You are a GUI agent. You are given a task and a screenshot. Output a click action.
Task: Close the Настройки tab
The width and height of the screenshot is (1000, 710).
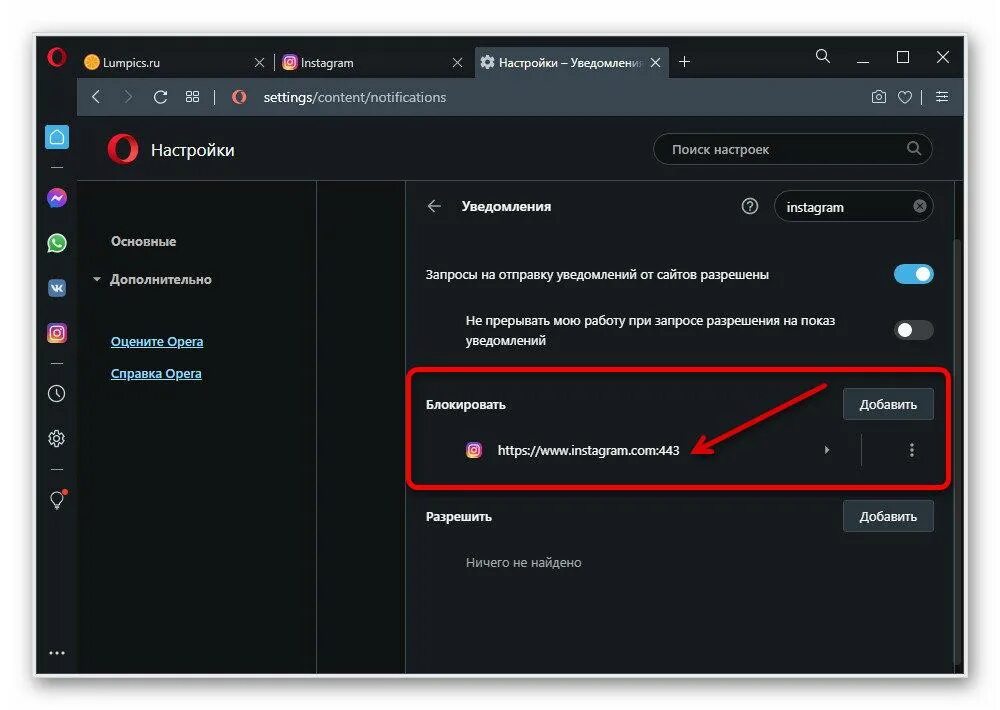656,63
